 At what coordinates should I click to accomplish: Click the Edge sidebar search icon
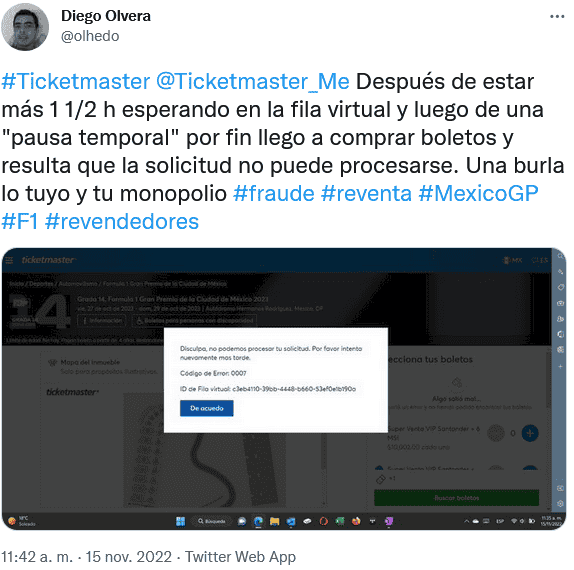tap(560, 256)
